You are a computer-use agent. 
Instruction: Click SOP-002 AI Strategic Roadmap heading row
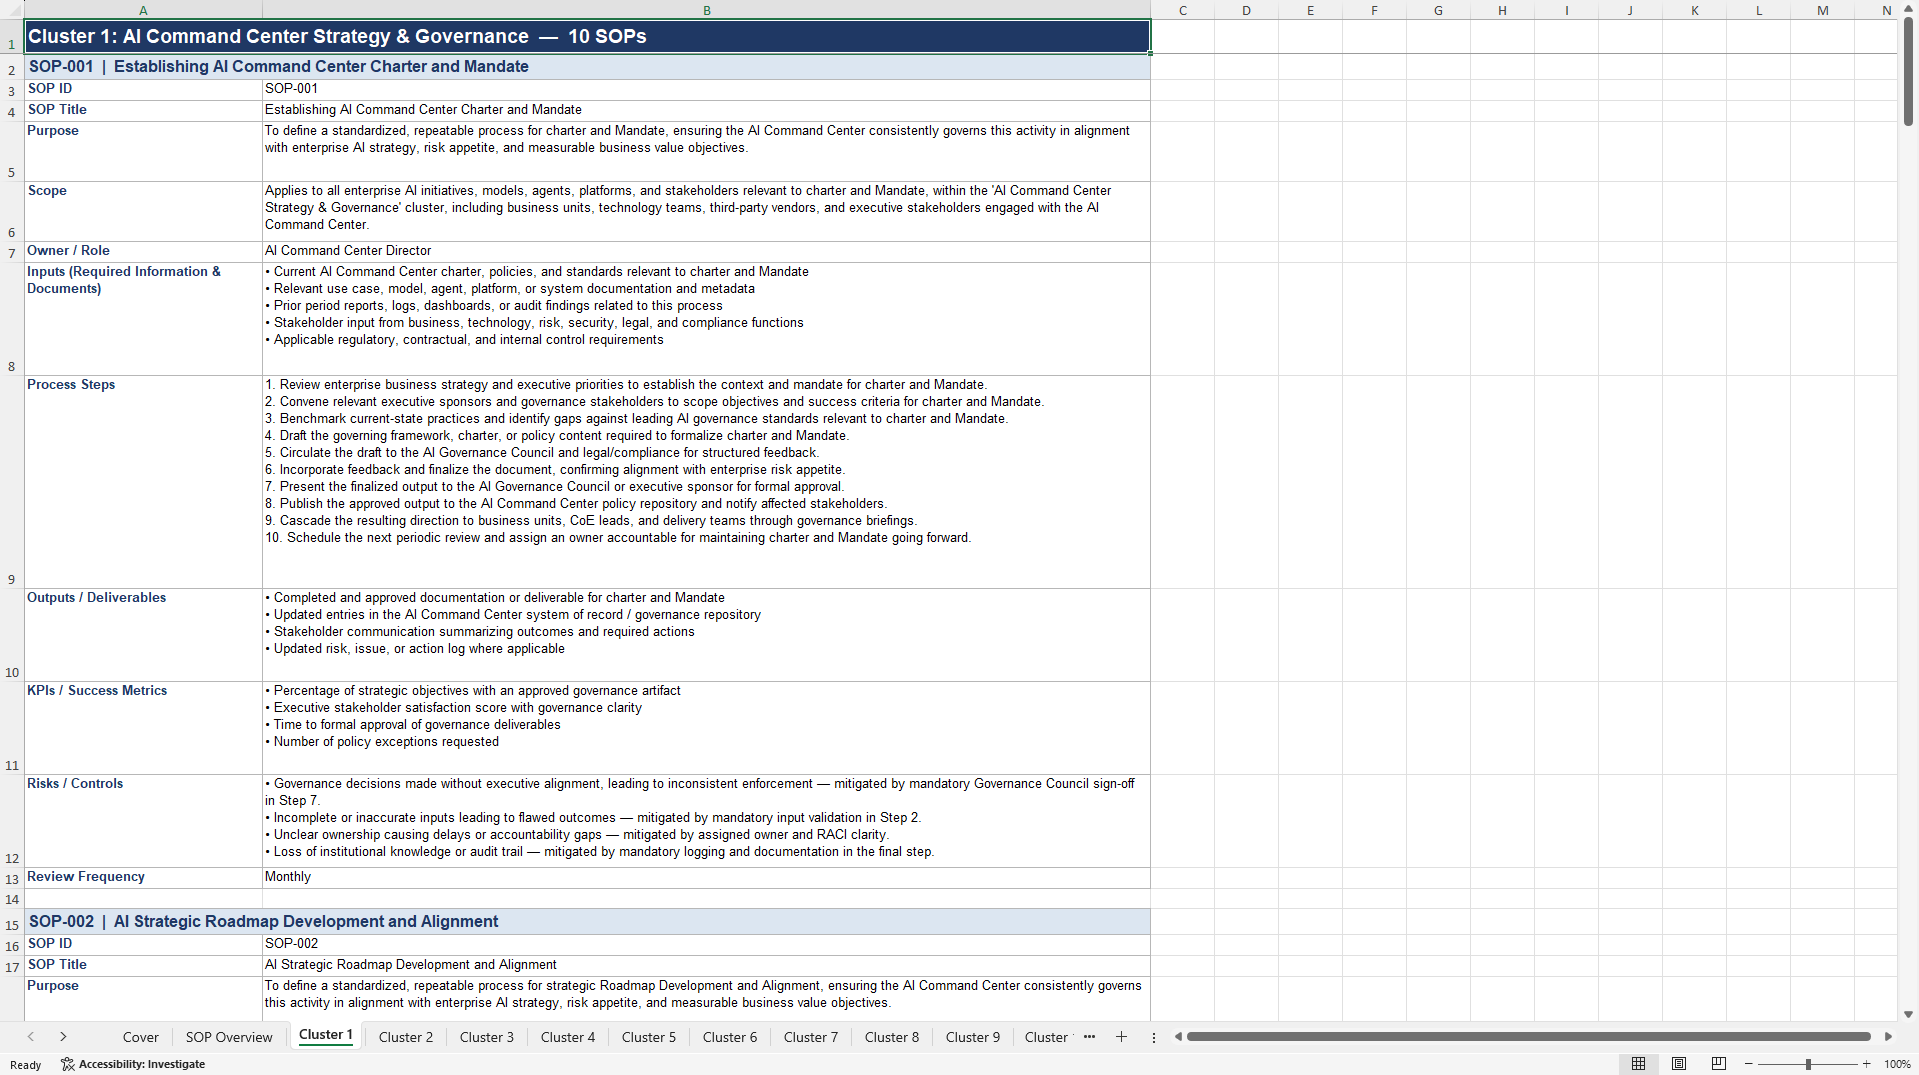[587, 921]
